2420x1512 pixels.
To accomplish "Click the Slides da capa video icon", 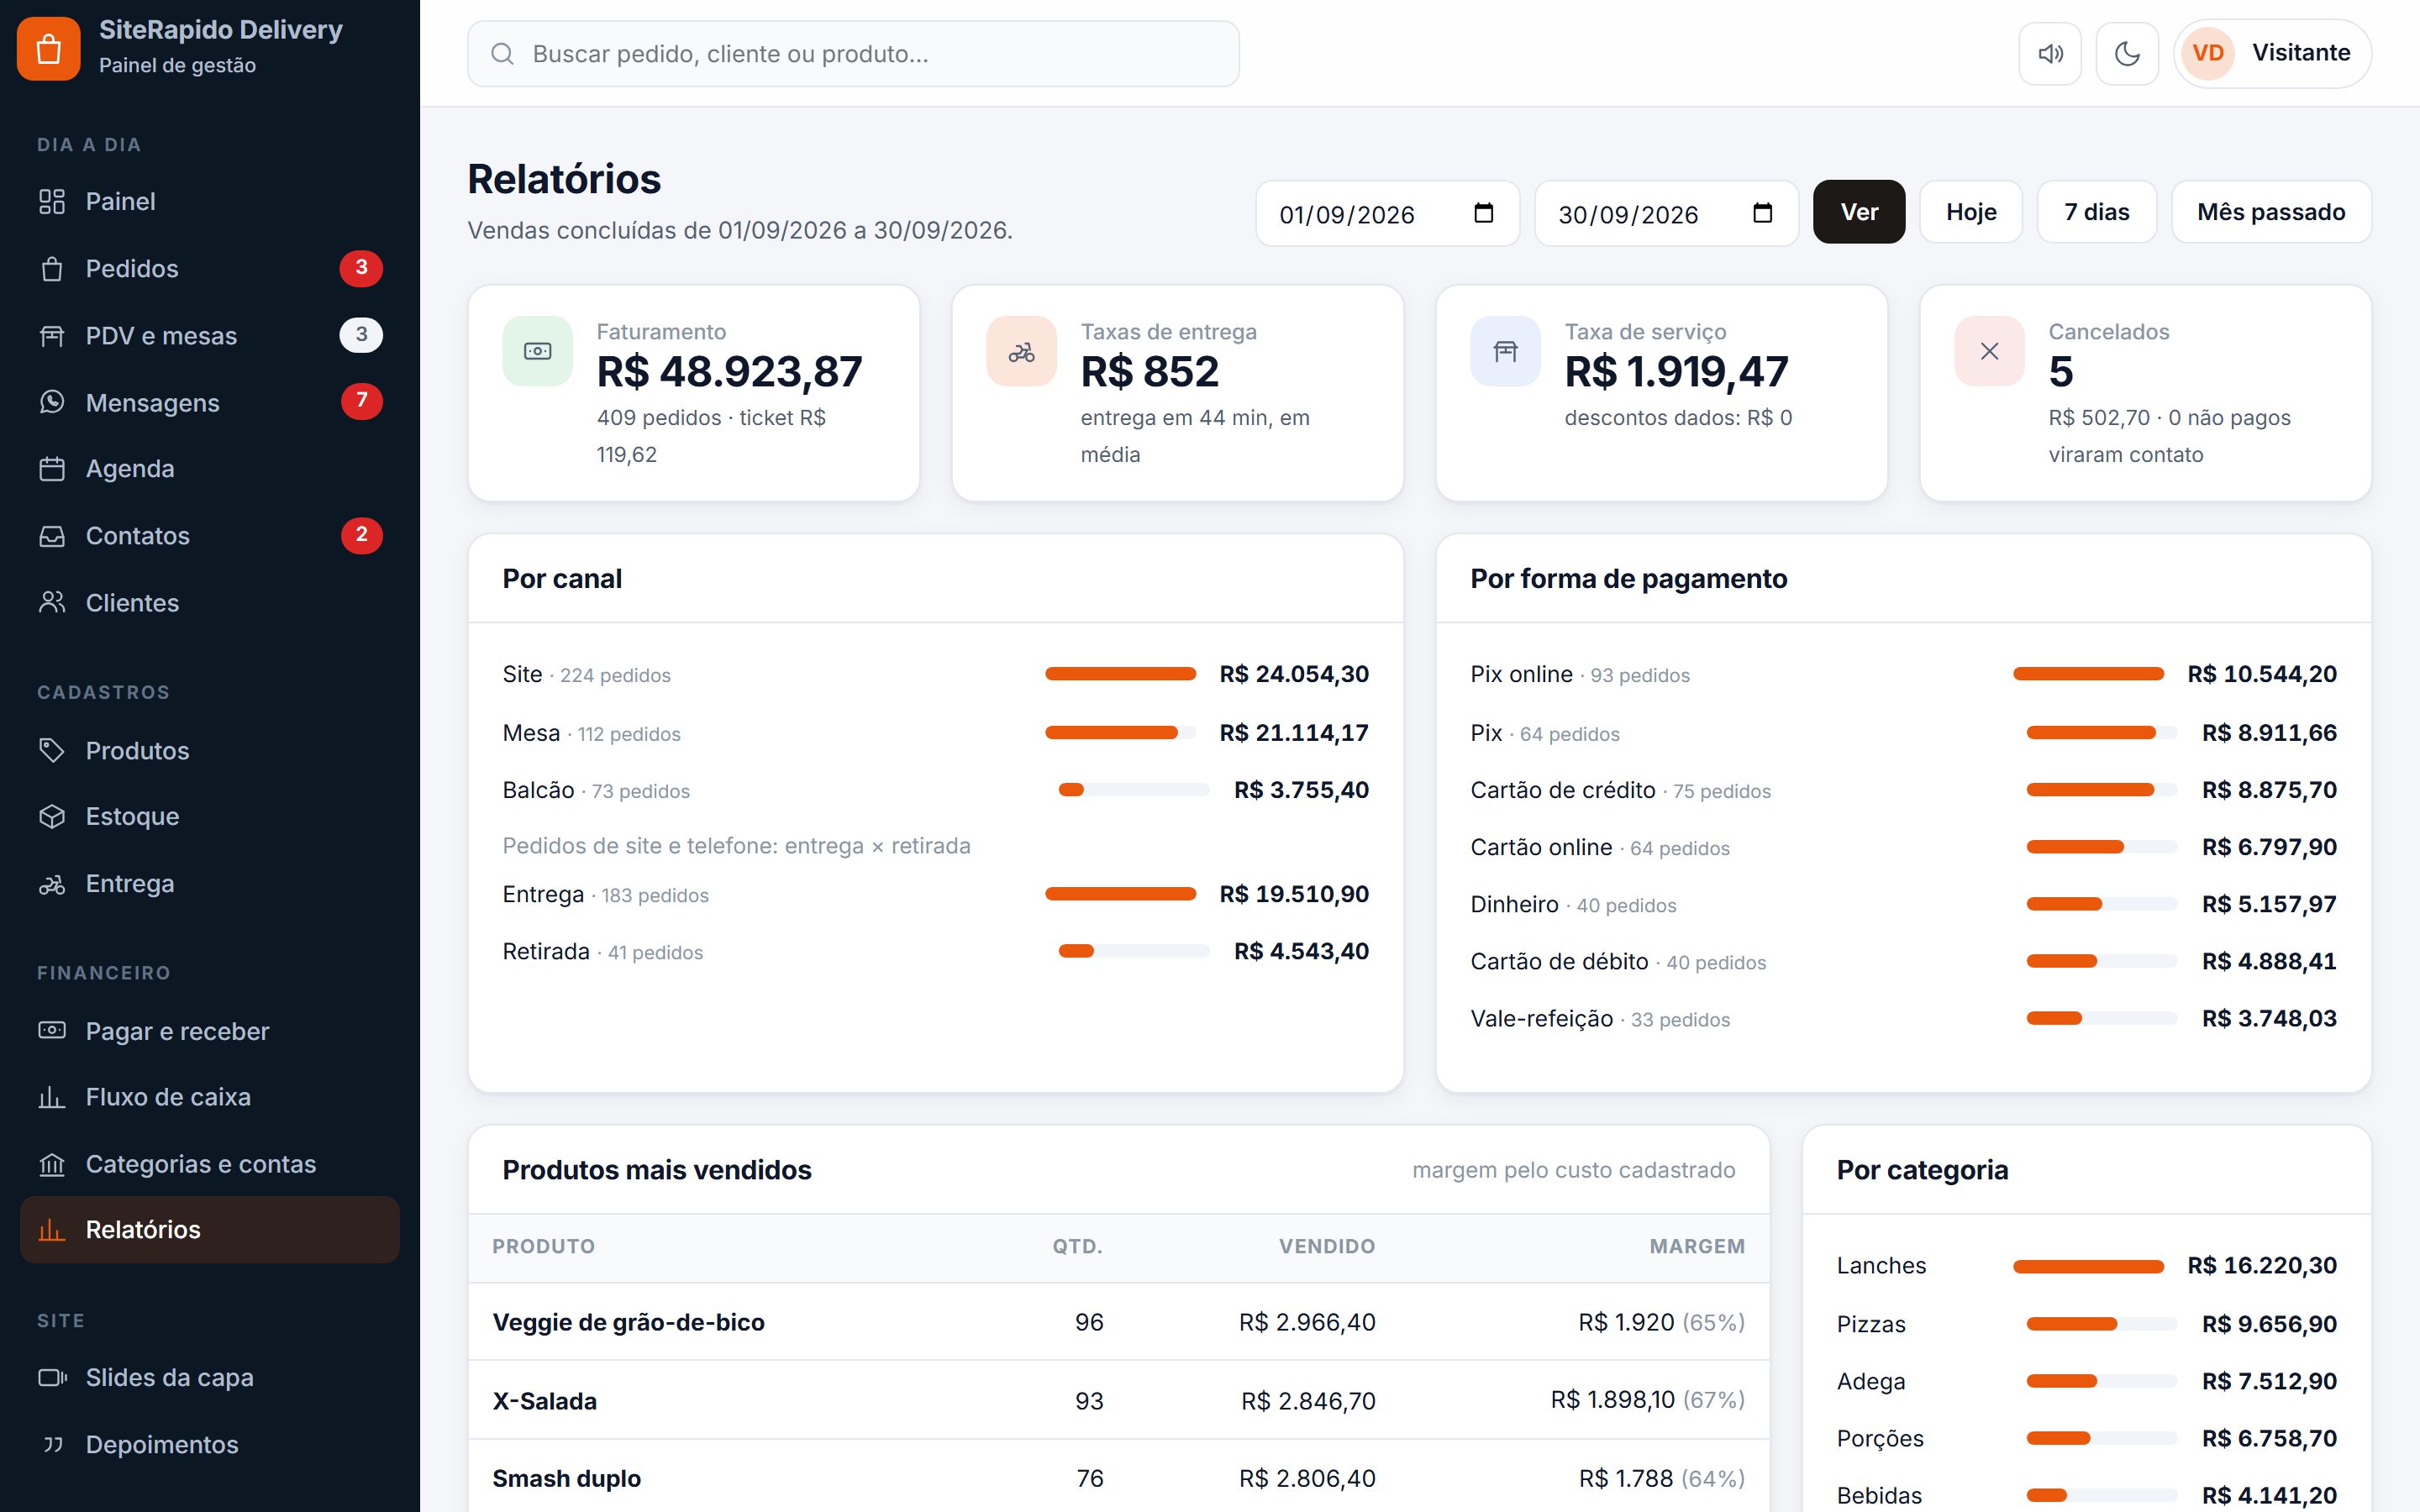I will coord(52,1377).
